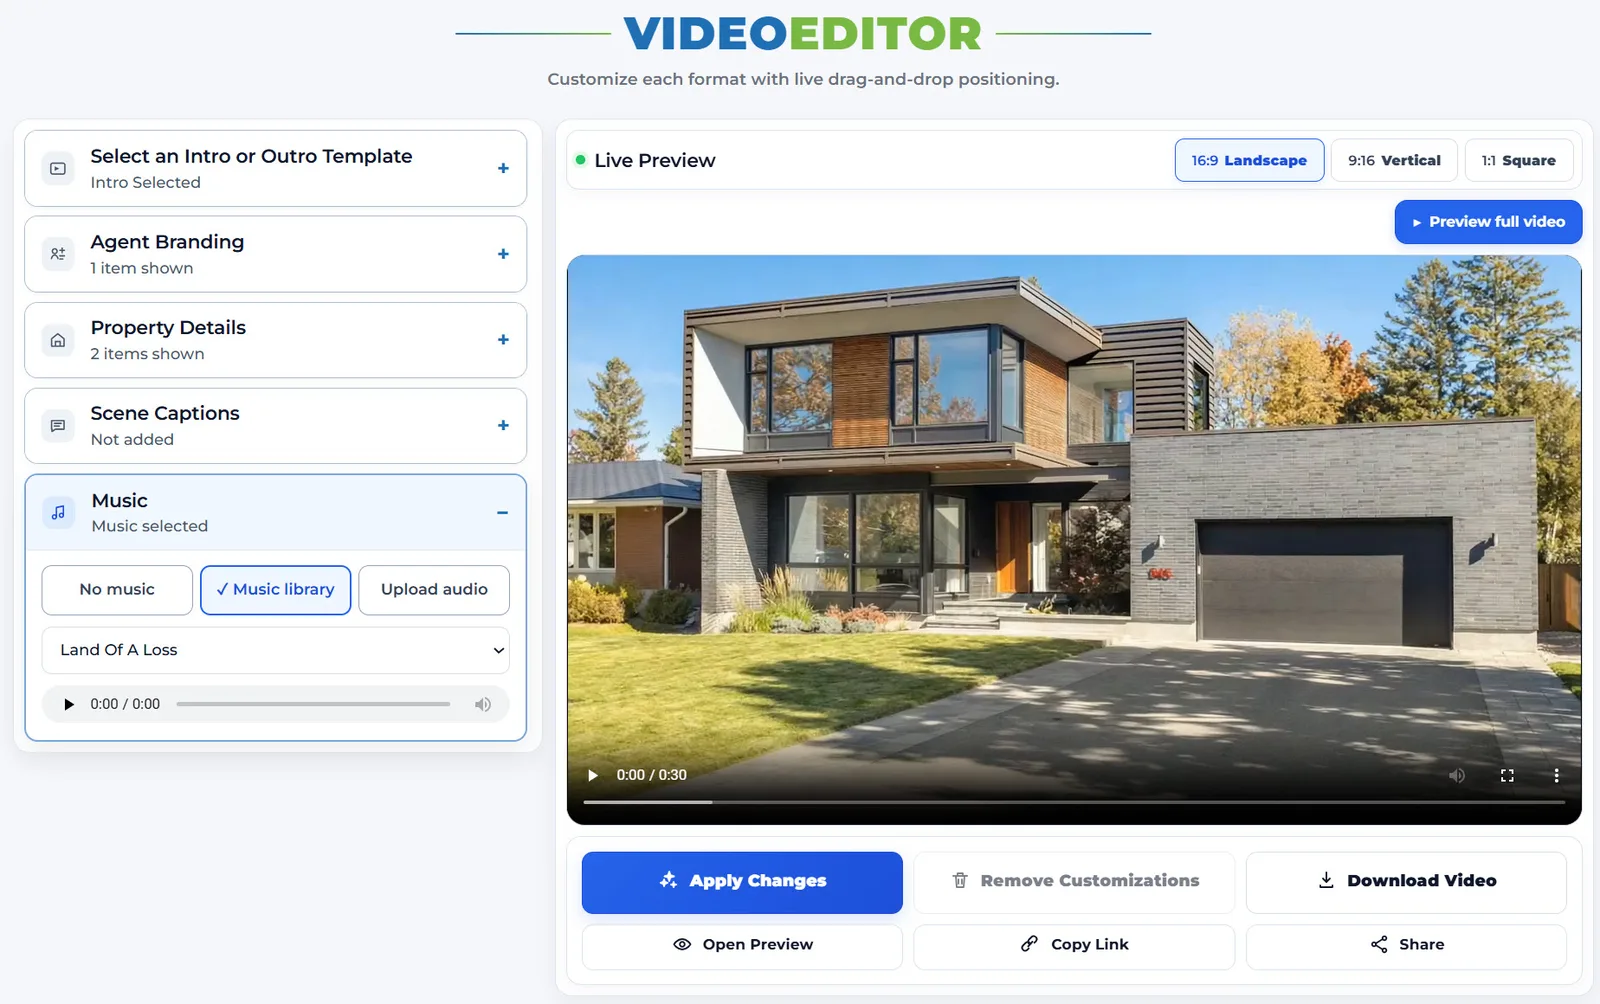Switch to the 9:16 Vertical format tab
This screenshot has height=1004, width=1600.
pos(1394,160)
